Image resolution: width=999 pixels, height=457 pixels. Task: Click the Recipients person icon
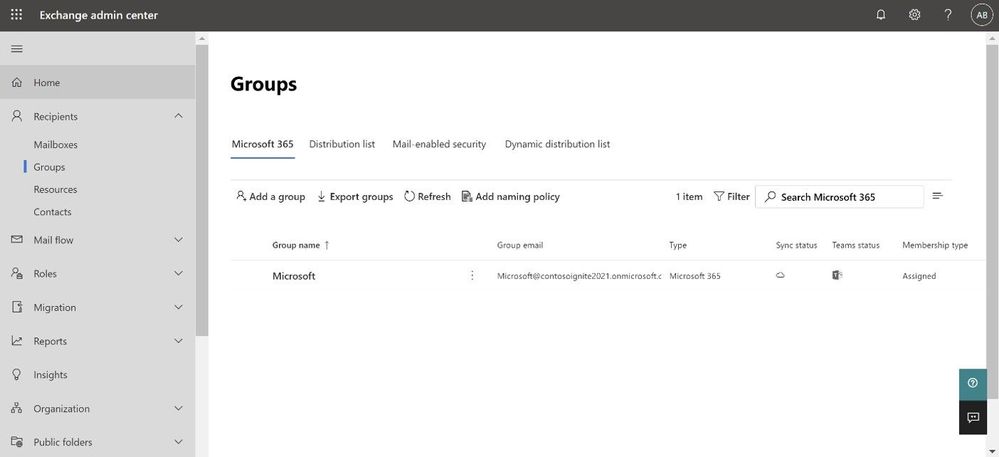point(17,116)
